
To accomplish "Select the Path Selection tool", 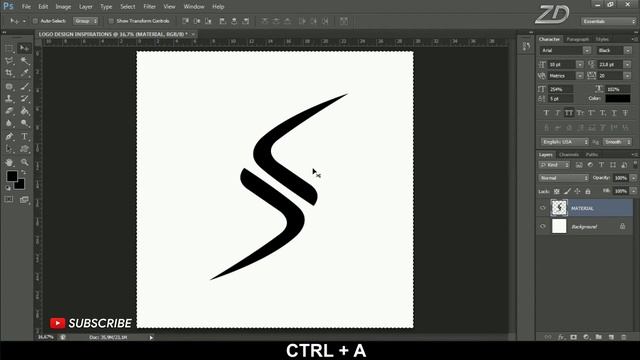I will (9, 149).
